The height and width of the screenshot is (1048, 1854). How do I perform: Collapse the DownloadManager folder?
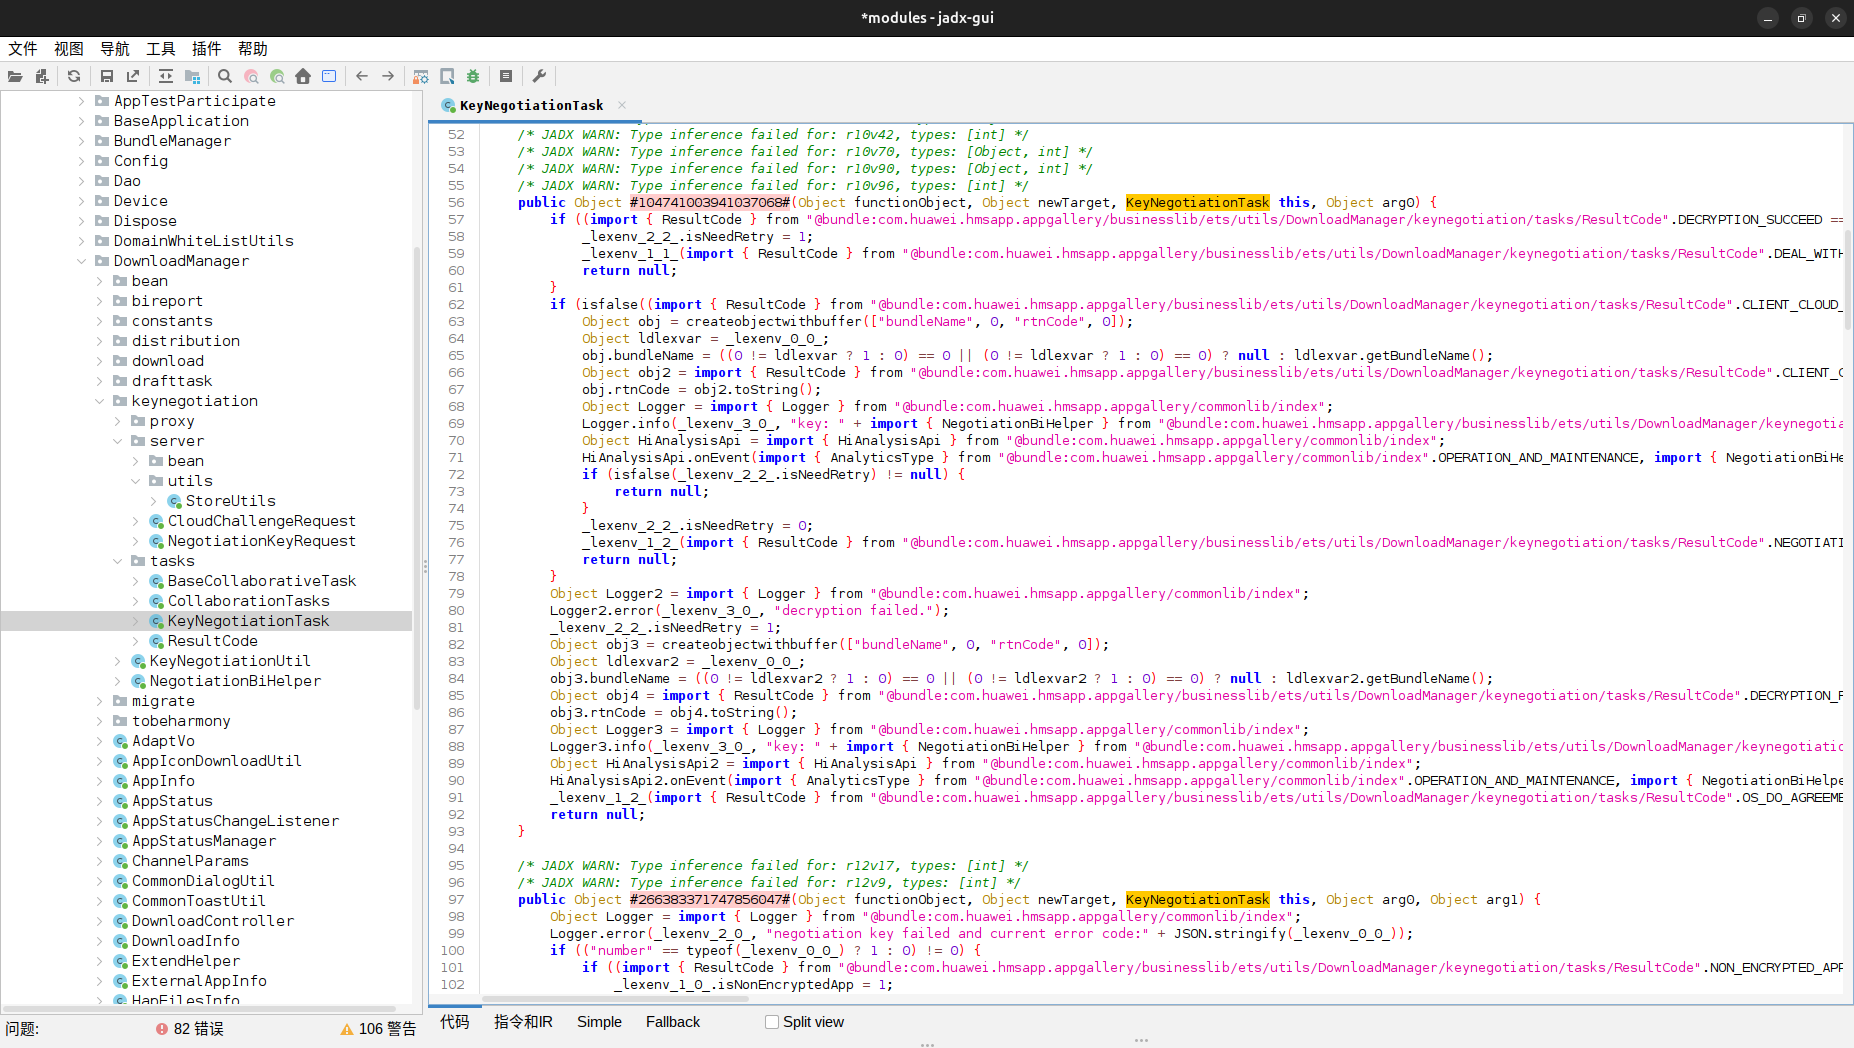click(82, 261)
